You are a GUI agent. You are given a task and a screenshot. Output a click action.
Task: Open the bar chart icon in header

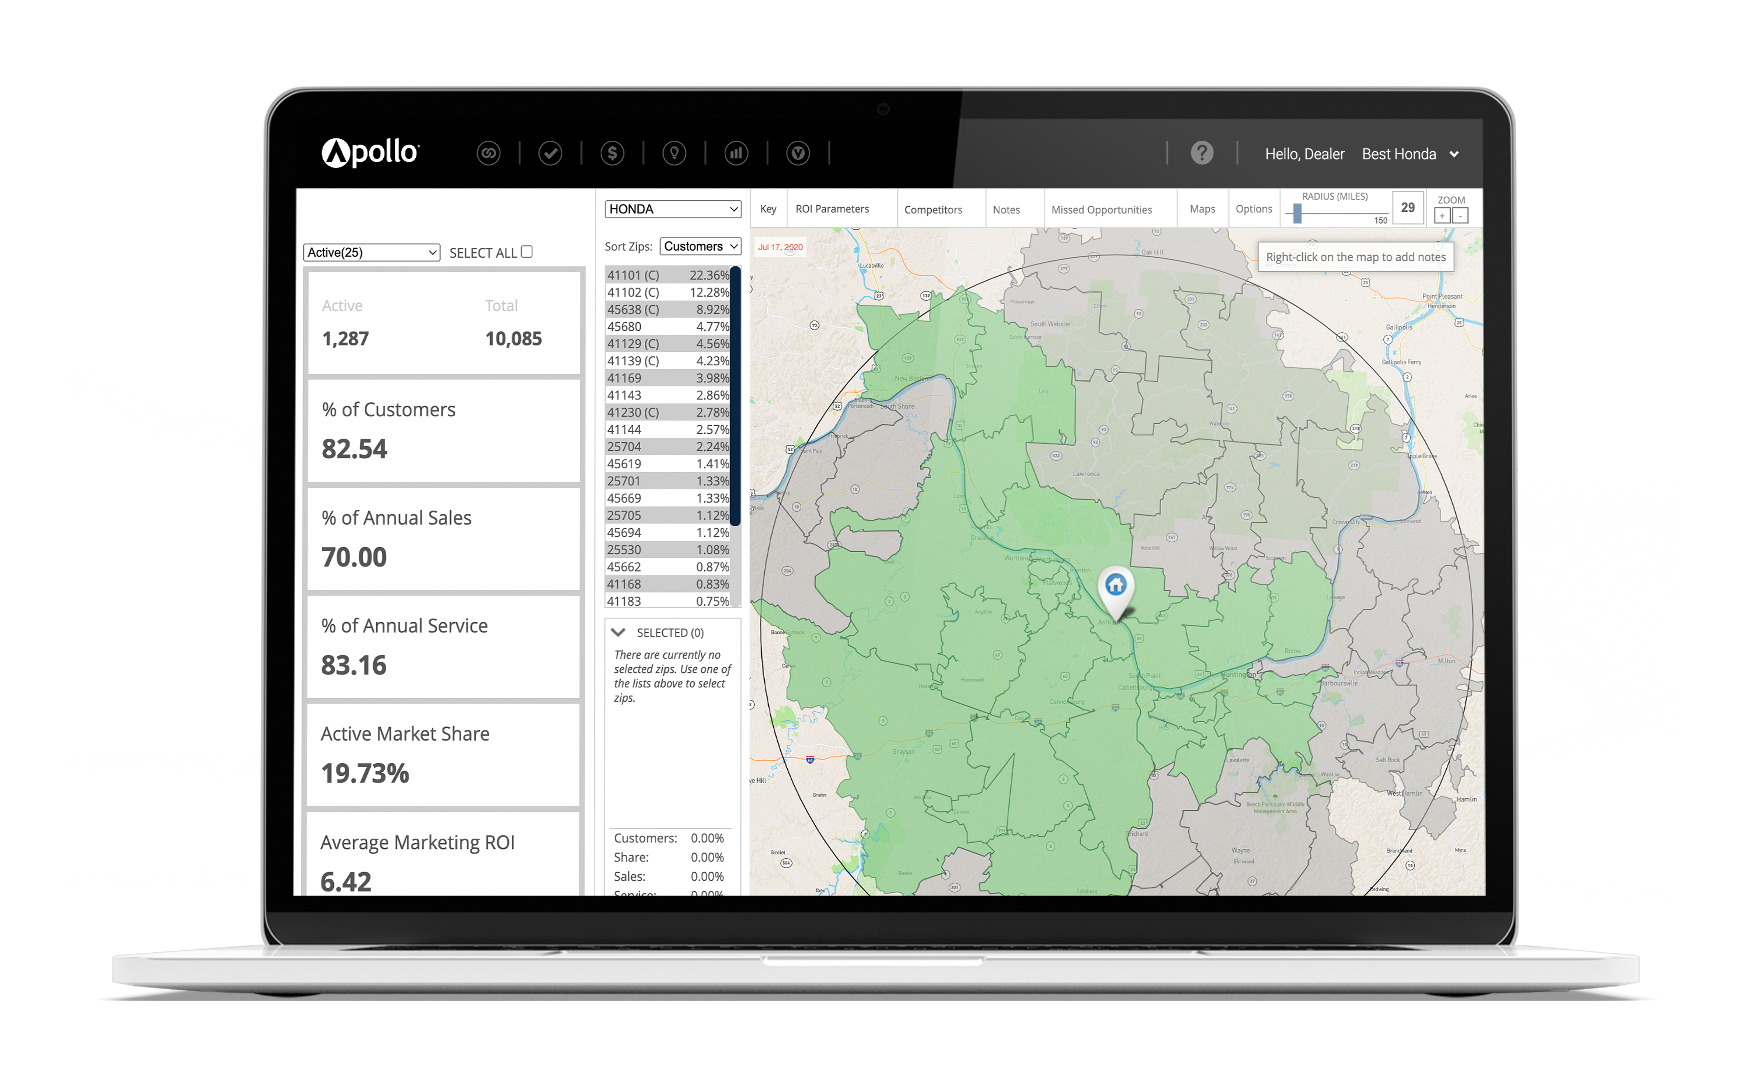[736, 153]
